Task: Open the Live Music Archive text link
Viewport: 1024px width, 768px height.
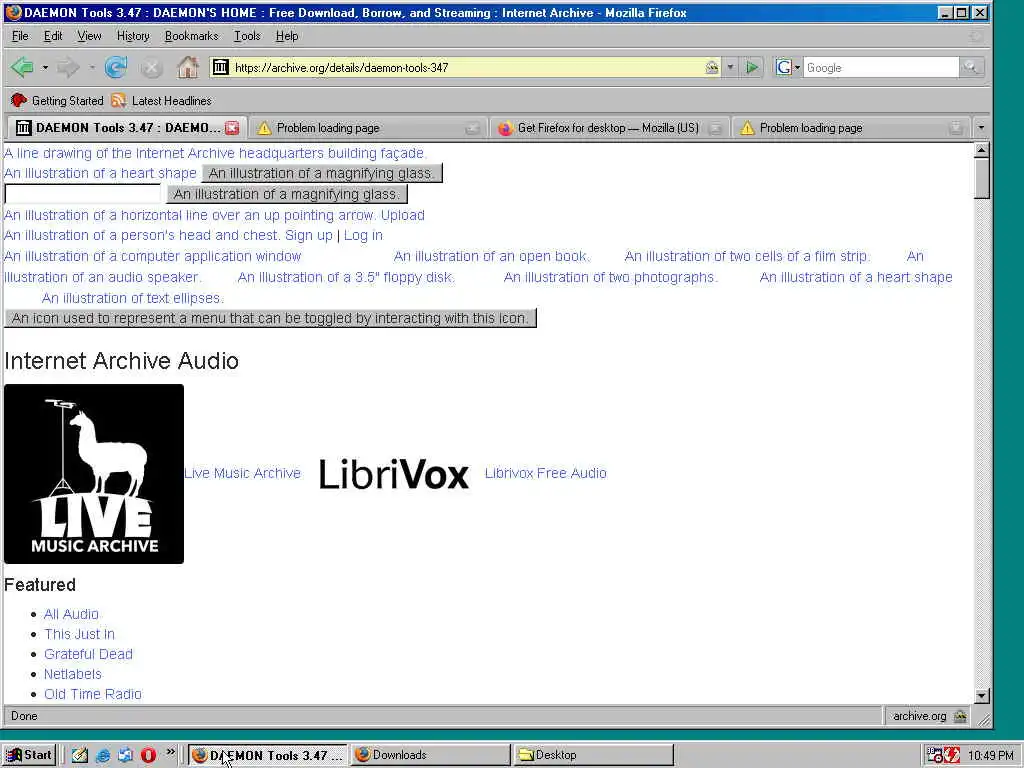Action: (x=242, y=473)
